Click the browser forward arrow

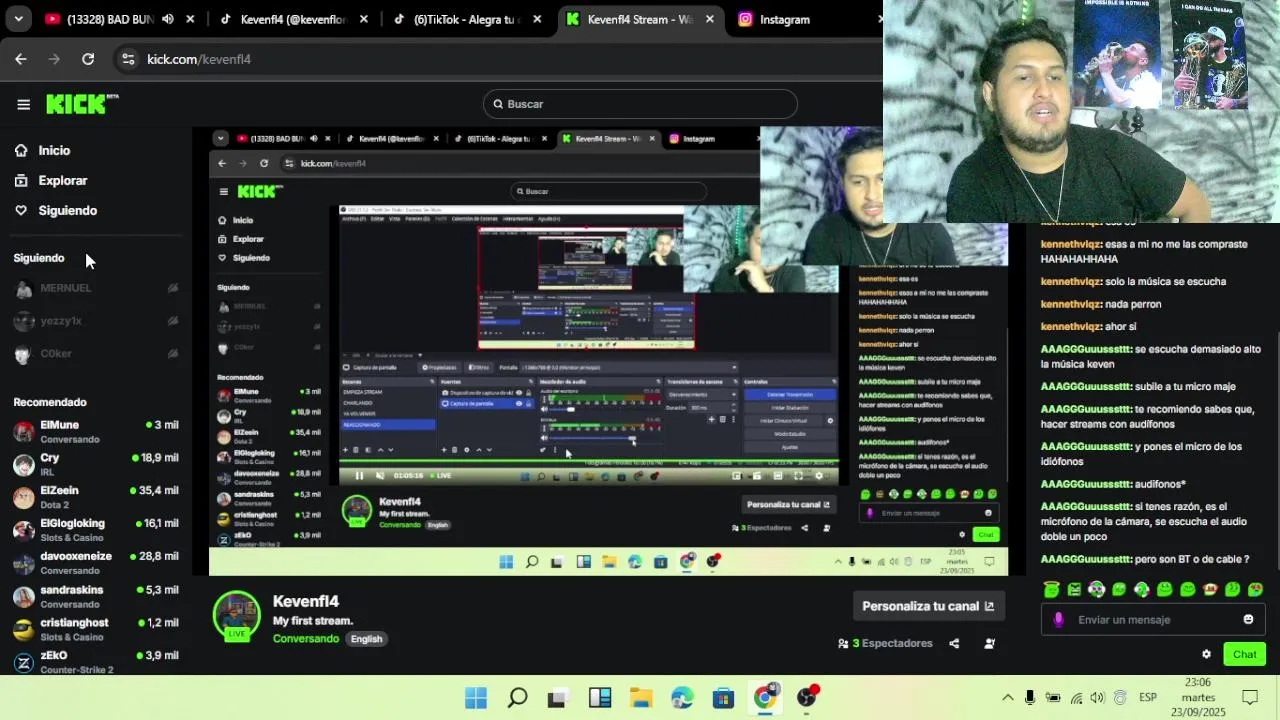coord(54,59)
